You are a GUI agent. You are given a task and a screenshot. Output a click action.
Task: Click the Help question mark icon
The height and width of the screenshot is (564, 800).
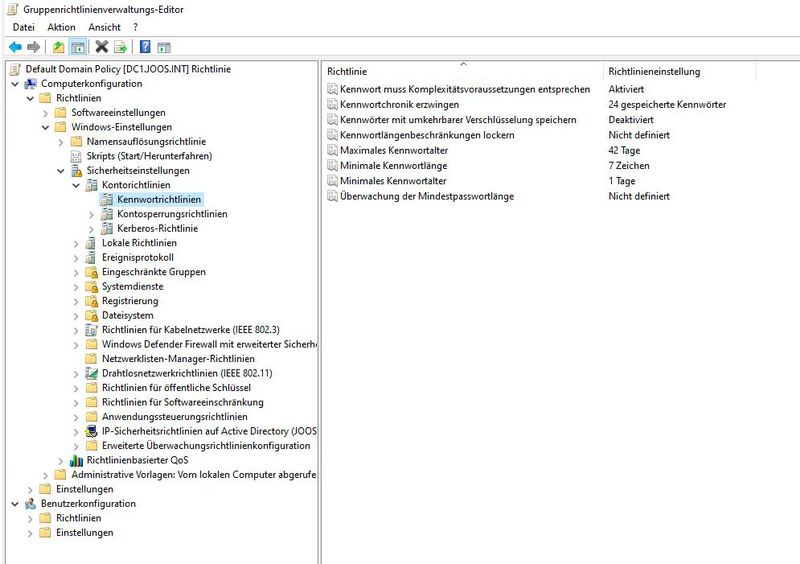pyautogui.click(x=145, y=47)
